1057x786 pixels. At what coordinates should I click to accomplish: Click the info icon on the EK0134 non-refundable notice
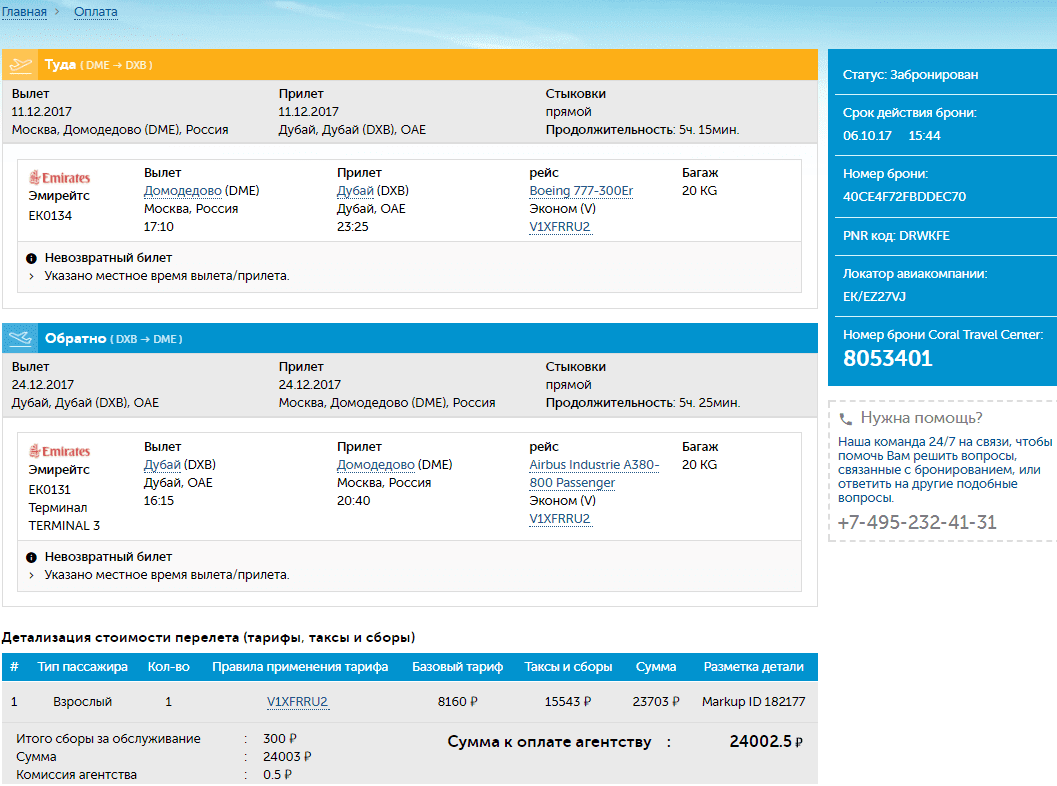tap(31, 258)
